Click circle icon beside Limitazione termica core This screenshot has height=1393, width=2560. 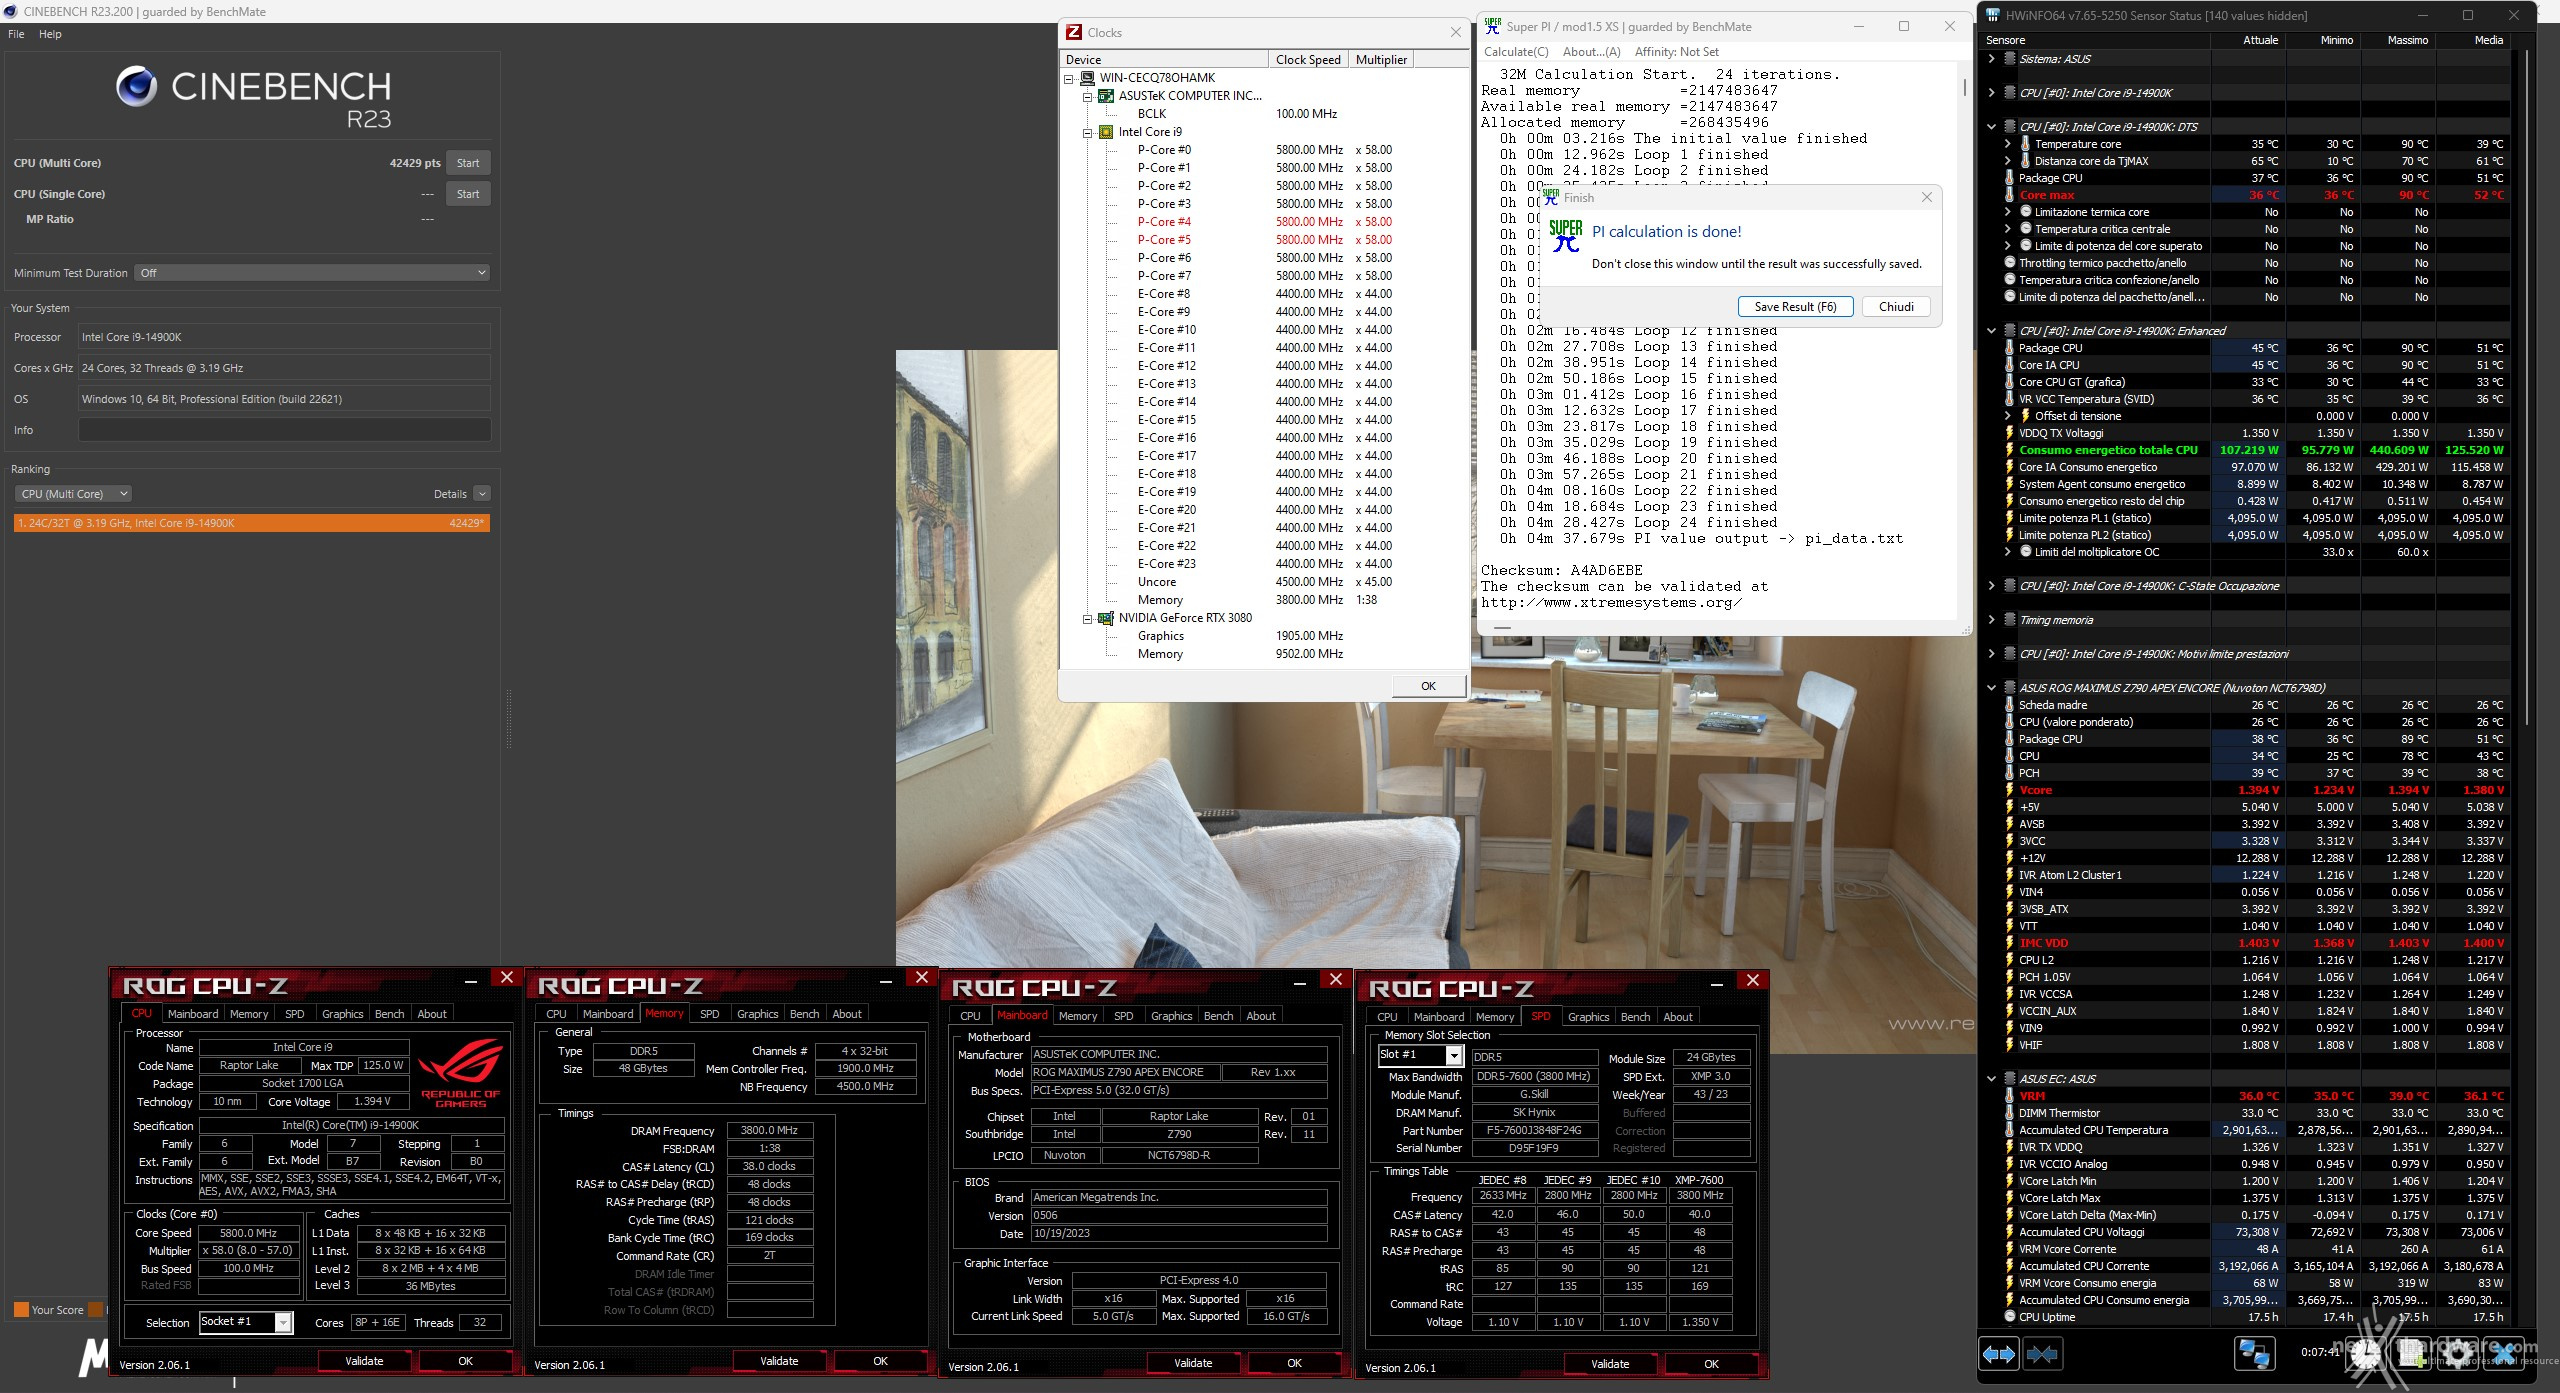pyautogui.click(x=2025, y=212)
